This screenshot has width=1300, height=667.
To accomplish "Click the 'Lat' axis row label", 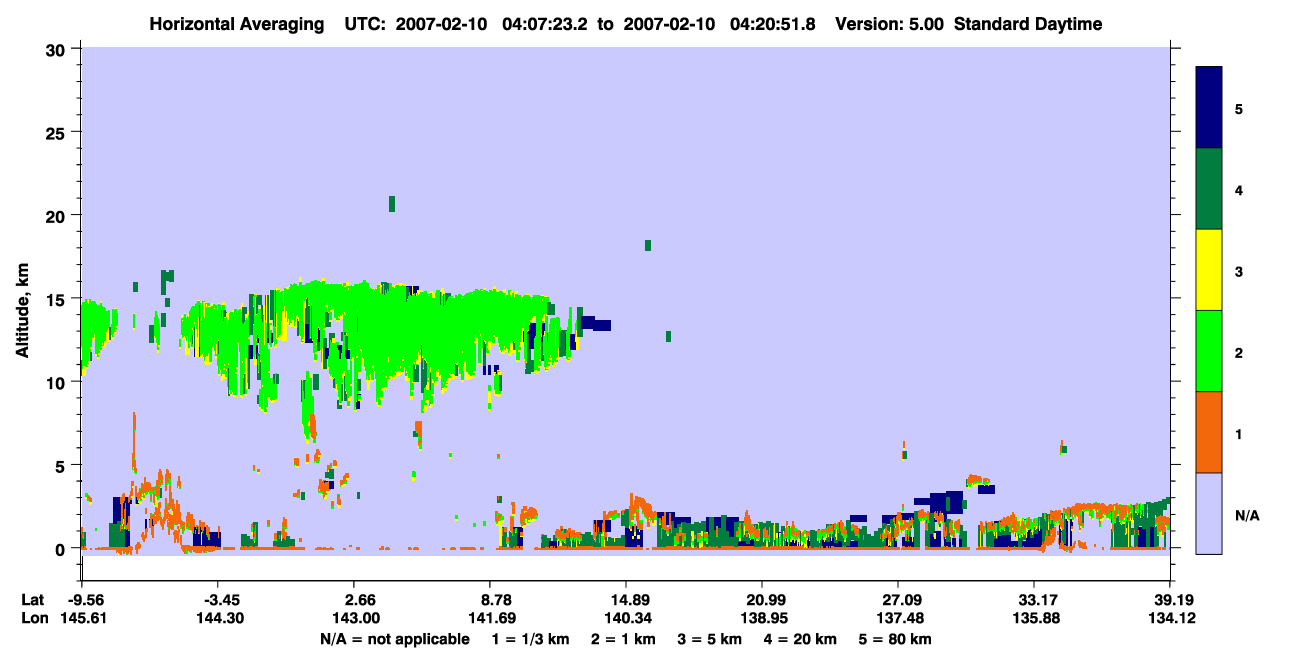I will (33, 600).
